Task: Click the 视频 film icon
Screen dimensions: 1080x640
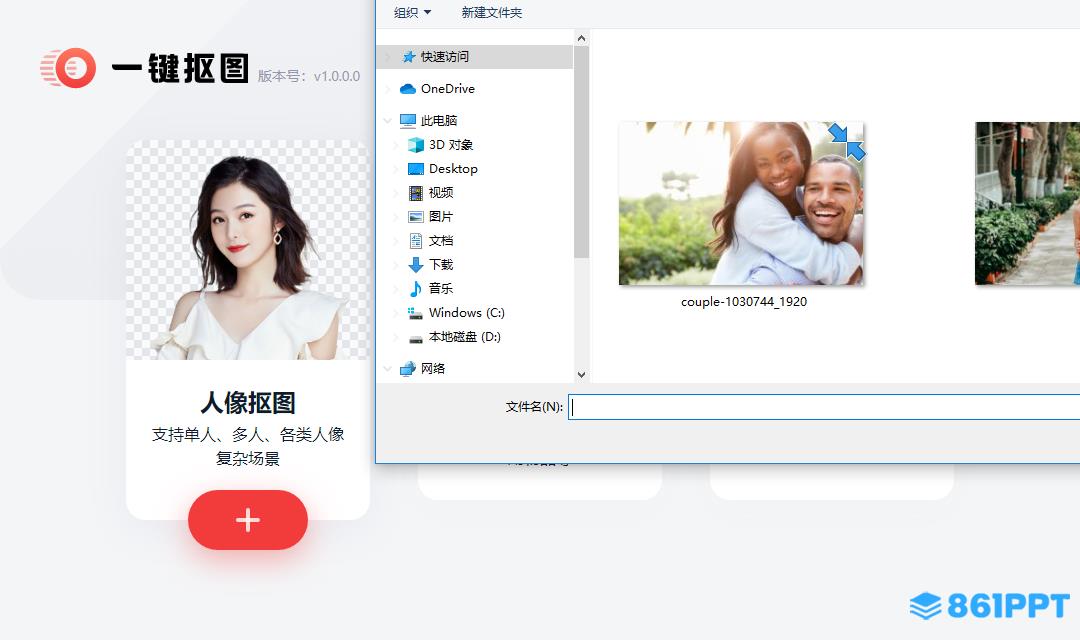Action: [415, 193]
